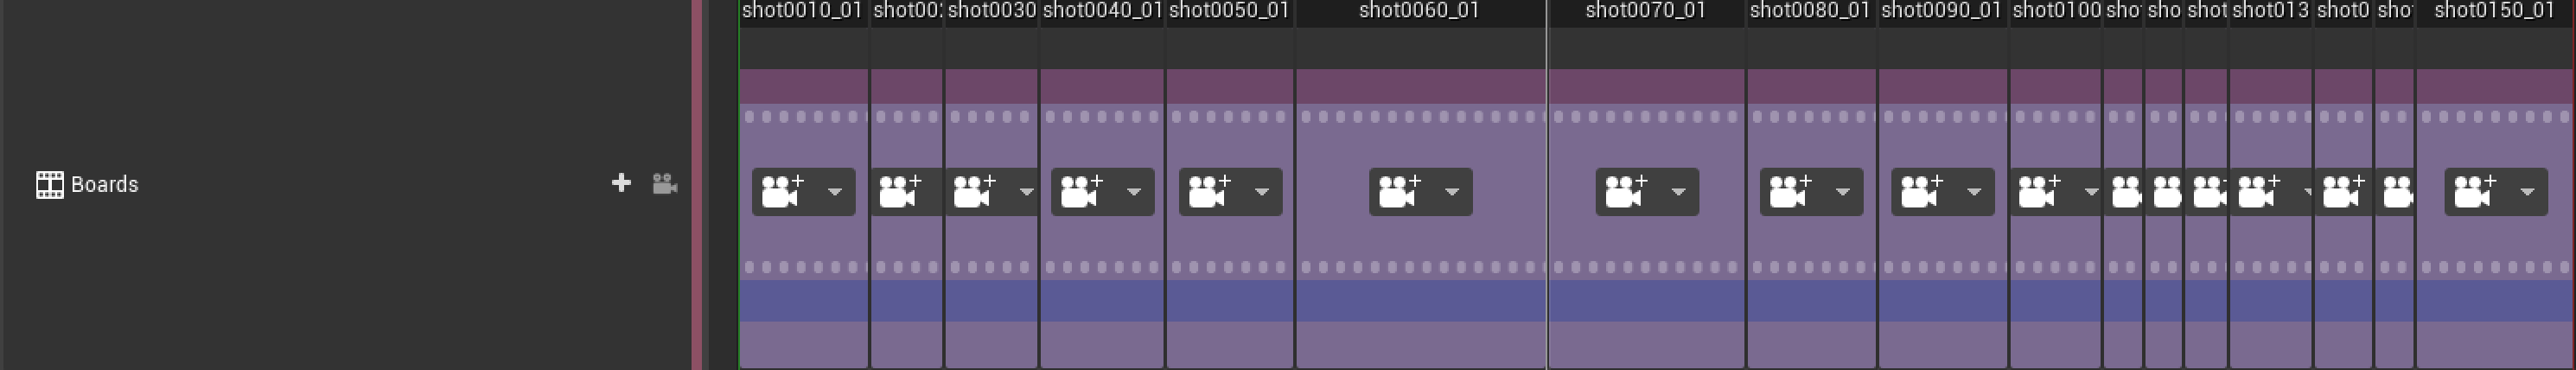Open camera dropdown arrow in shot0010_01

tap(835, 192)
